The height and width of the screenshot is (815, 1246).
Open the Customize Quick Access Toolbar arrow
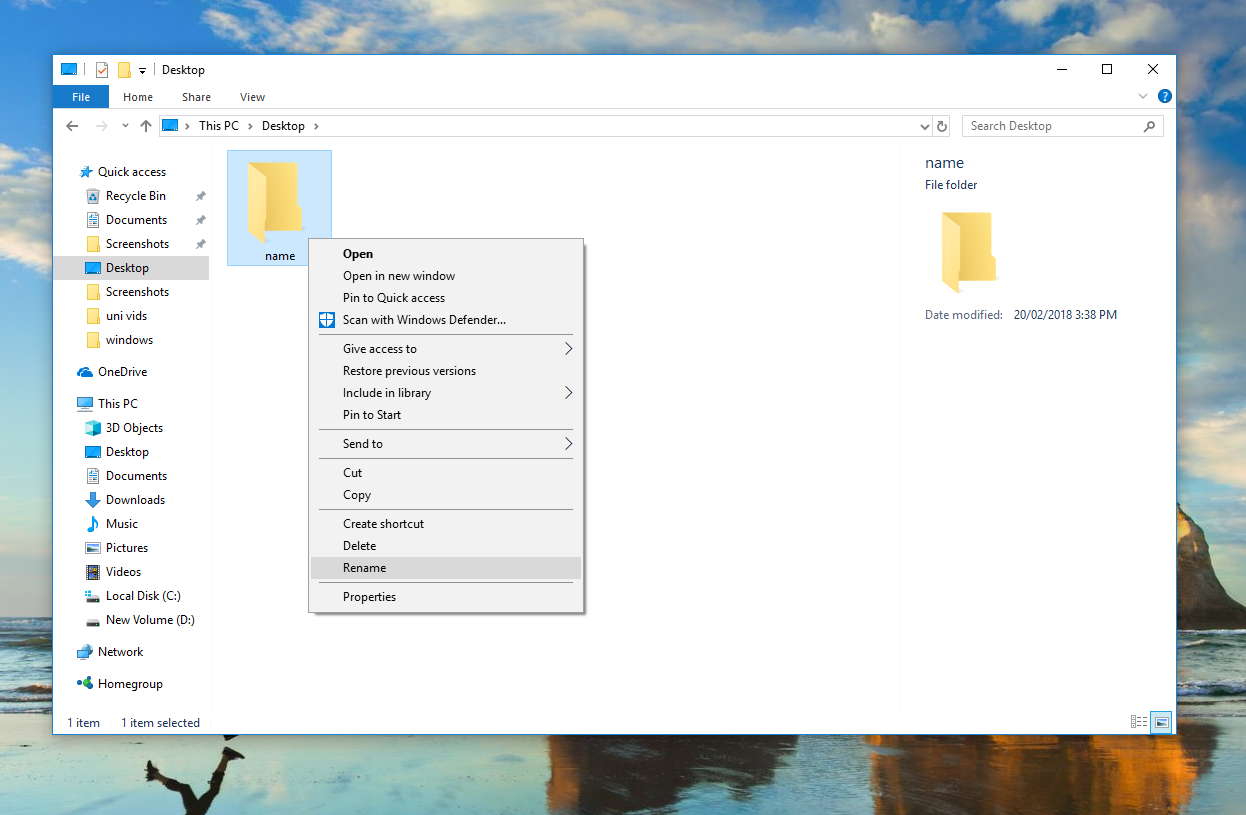(x=143, y=71)
